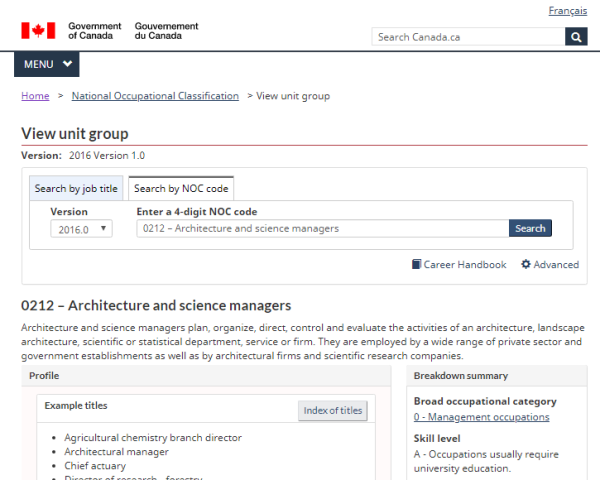The width and height of the screenshot is (600, 480).
Task: Select 'Chief actuary' example title
Action: 95,465
